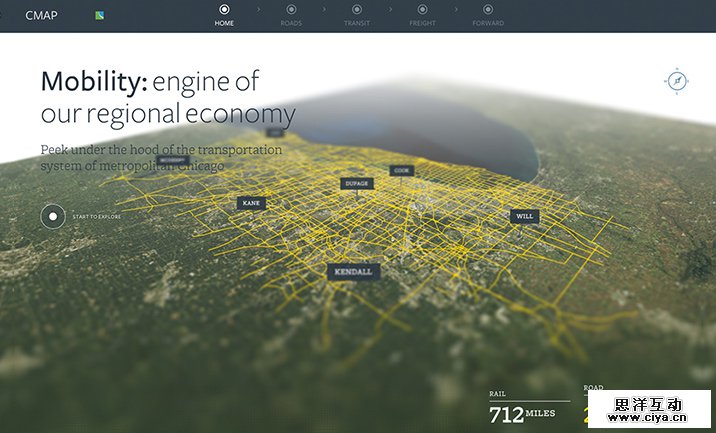Select the KENDALL county marker
Viewport: 716px width, 433px height.
tap(353, 272)
